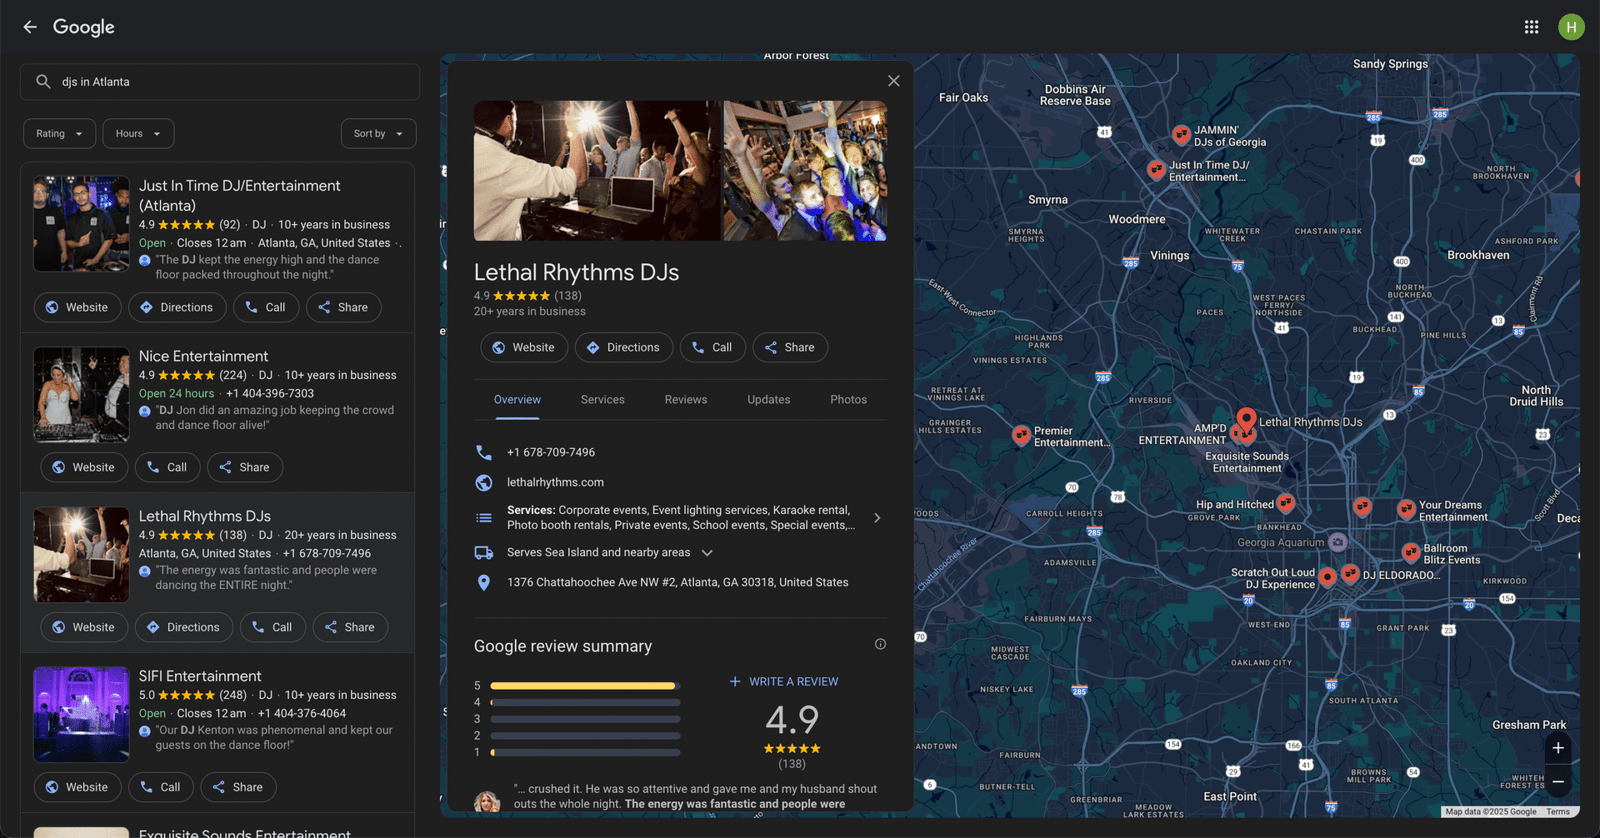
Task: Open review summary info icon
Action: pos(880,644)
